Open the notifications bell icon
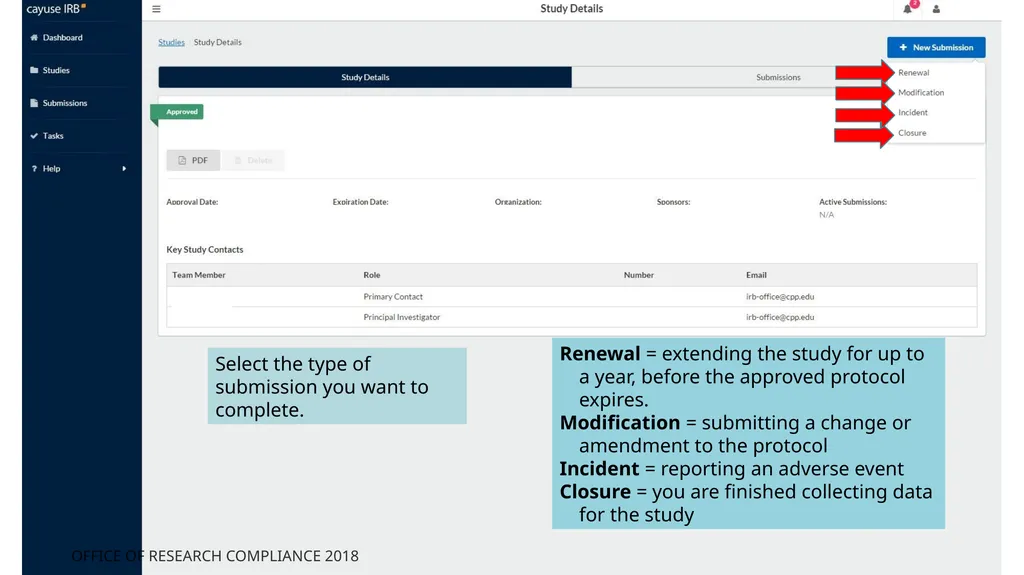Viewport: 1024px width, 575px height. coord(908,9)
